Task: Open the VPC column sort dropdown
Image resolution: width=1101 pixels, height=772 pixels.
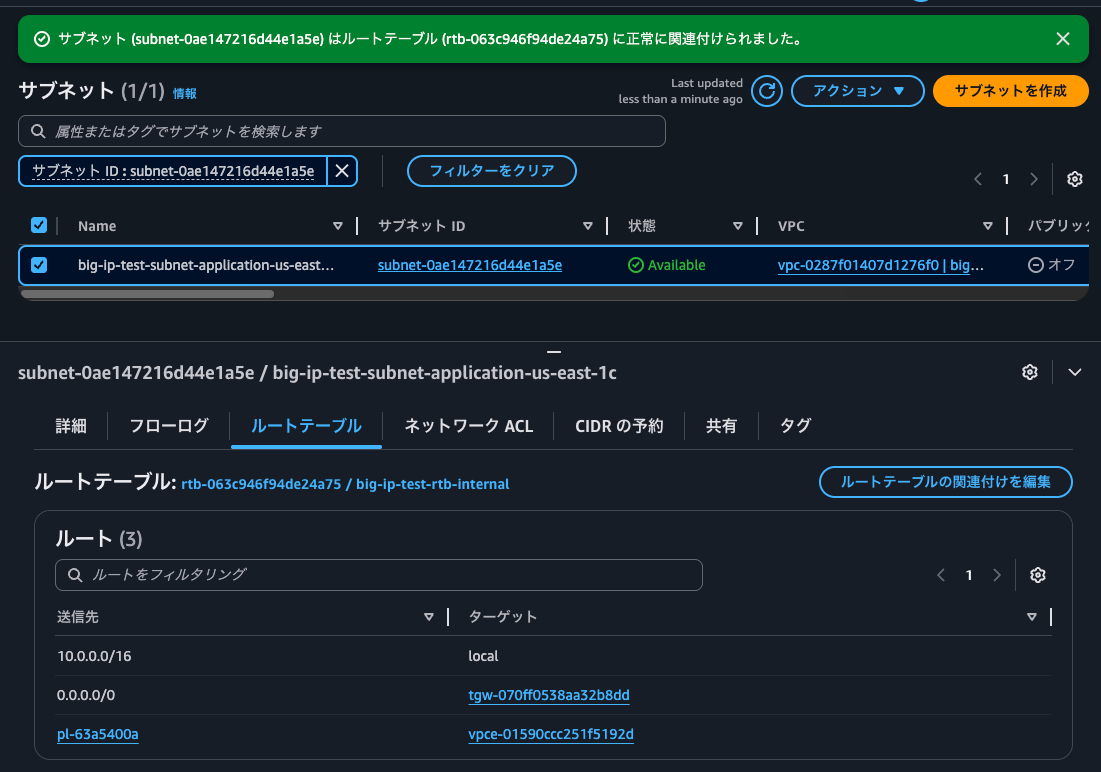Action: tap(988, 225)
